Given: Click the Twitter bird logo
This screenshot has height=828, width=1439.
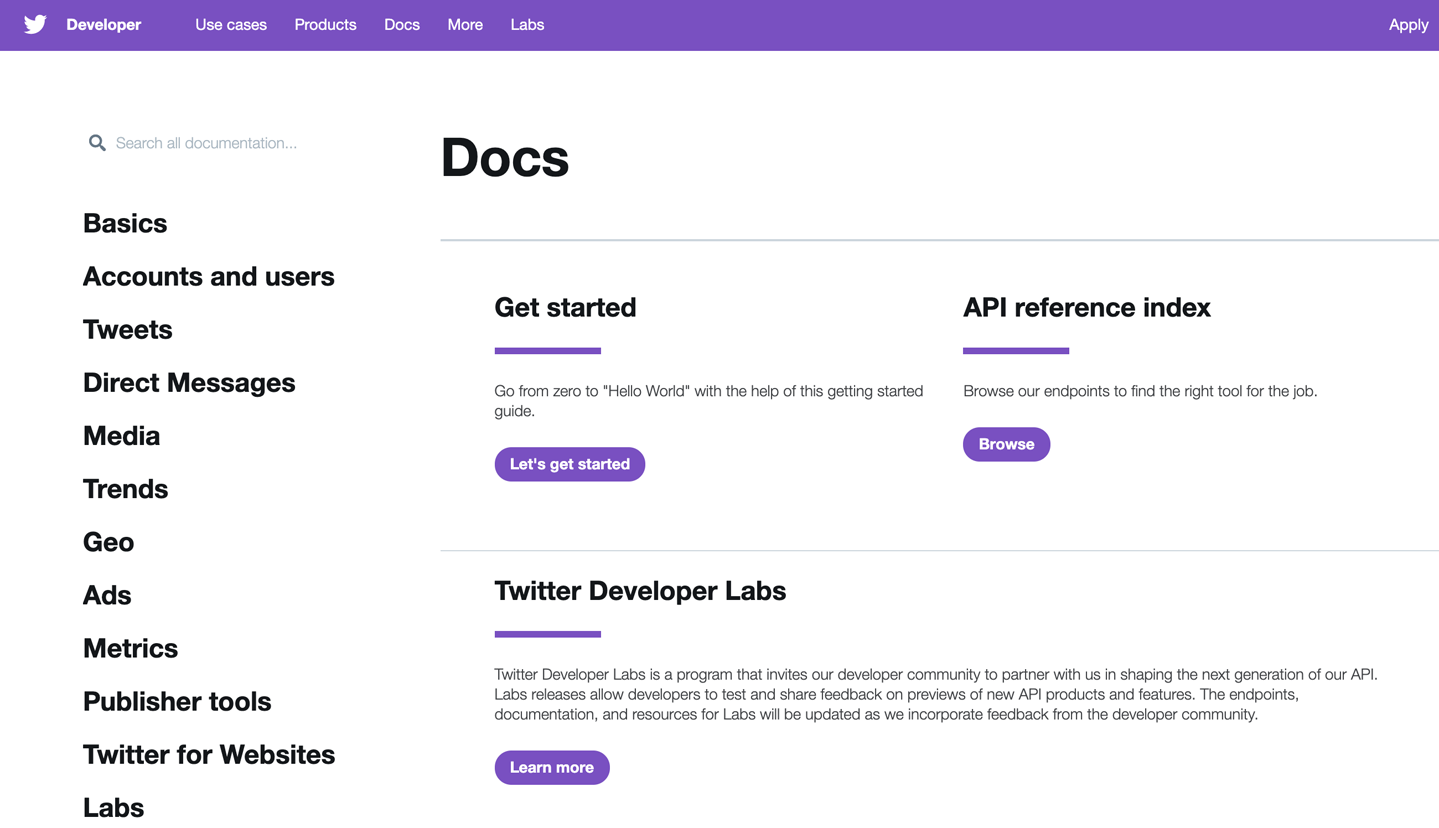Looking at the screenshot, I should [x=35, y=25].
